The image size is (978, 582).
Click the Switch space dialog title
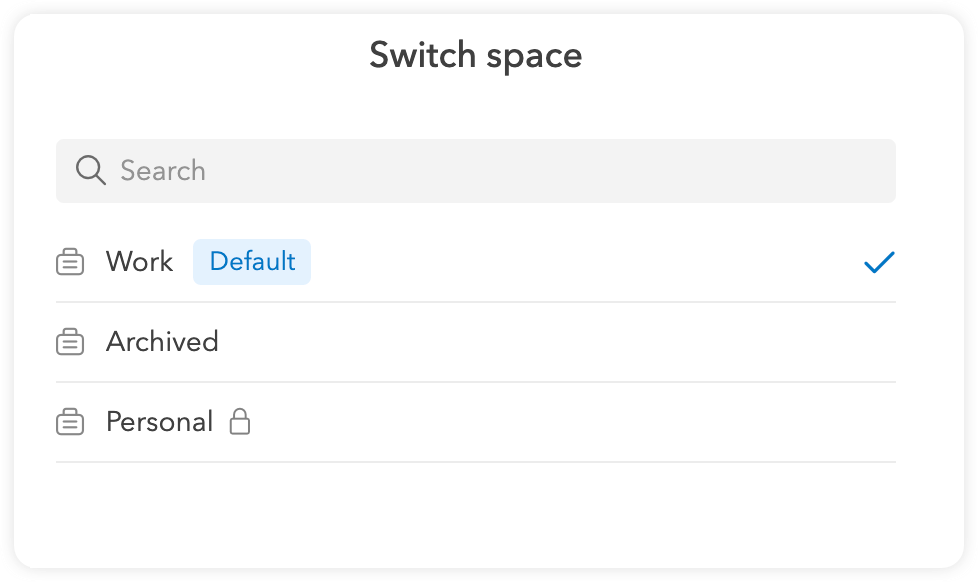(x=476, y=55)
